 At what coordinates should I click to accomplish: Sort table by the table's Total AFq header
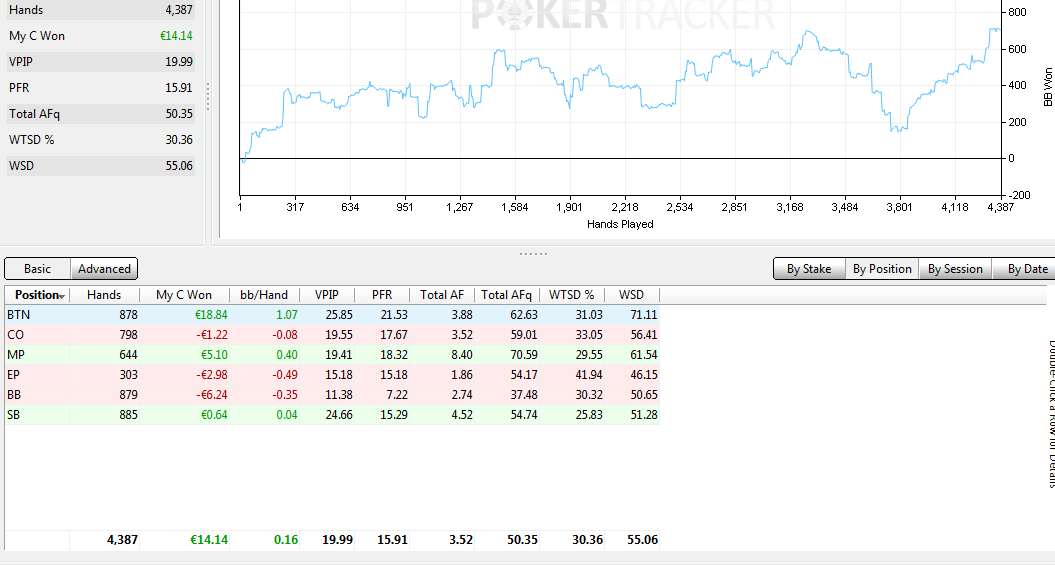click(x=507, y=295)
